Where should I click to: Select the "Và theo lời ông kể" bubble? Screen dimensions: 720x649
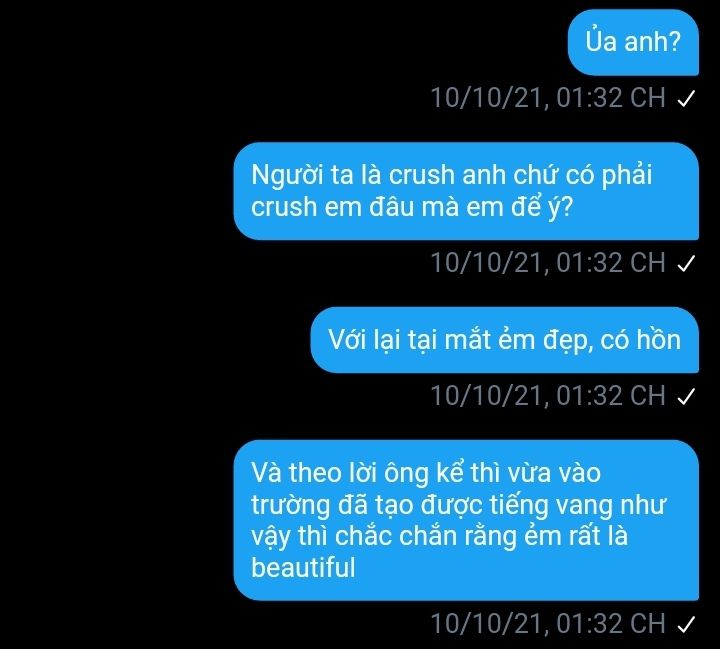tap(466, 520)
